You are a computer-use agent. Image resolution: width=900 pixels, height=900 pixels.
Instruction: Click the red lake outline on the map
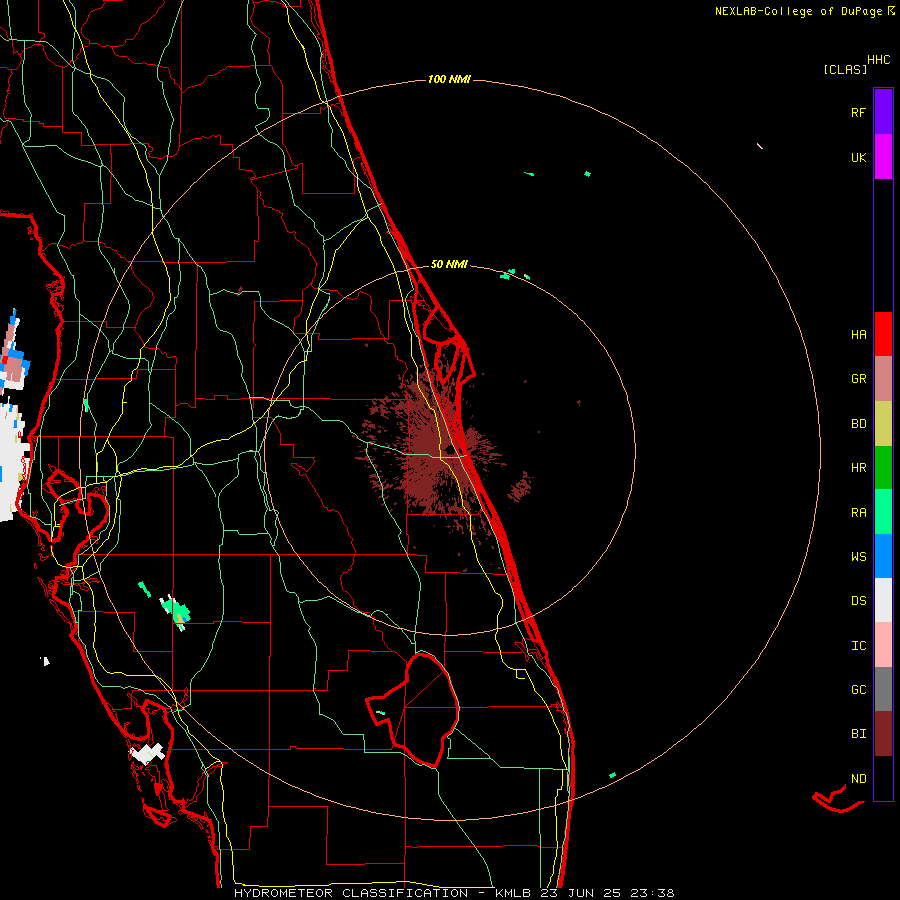[413, 709]
